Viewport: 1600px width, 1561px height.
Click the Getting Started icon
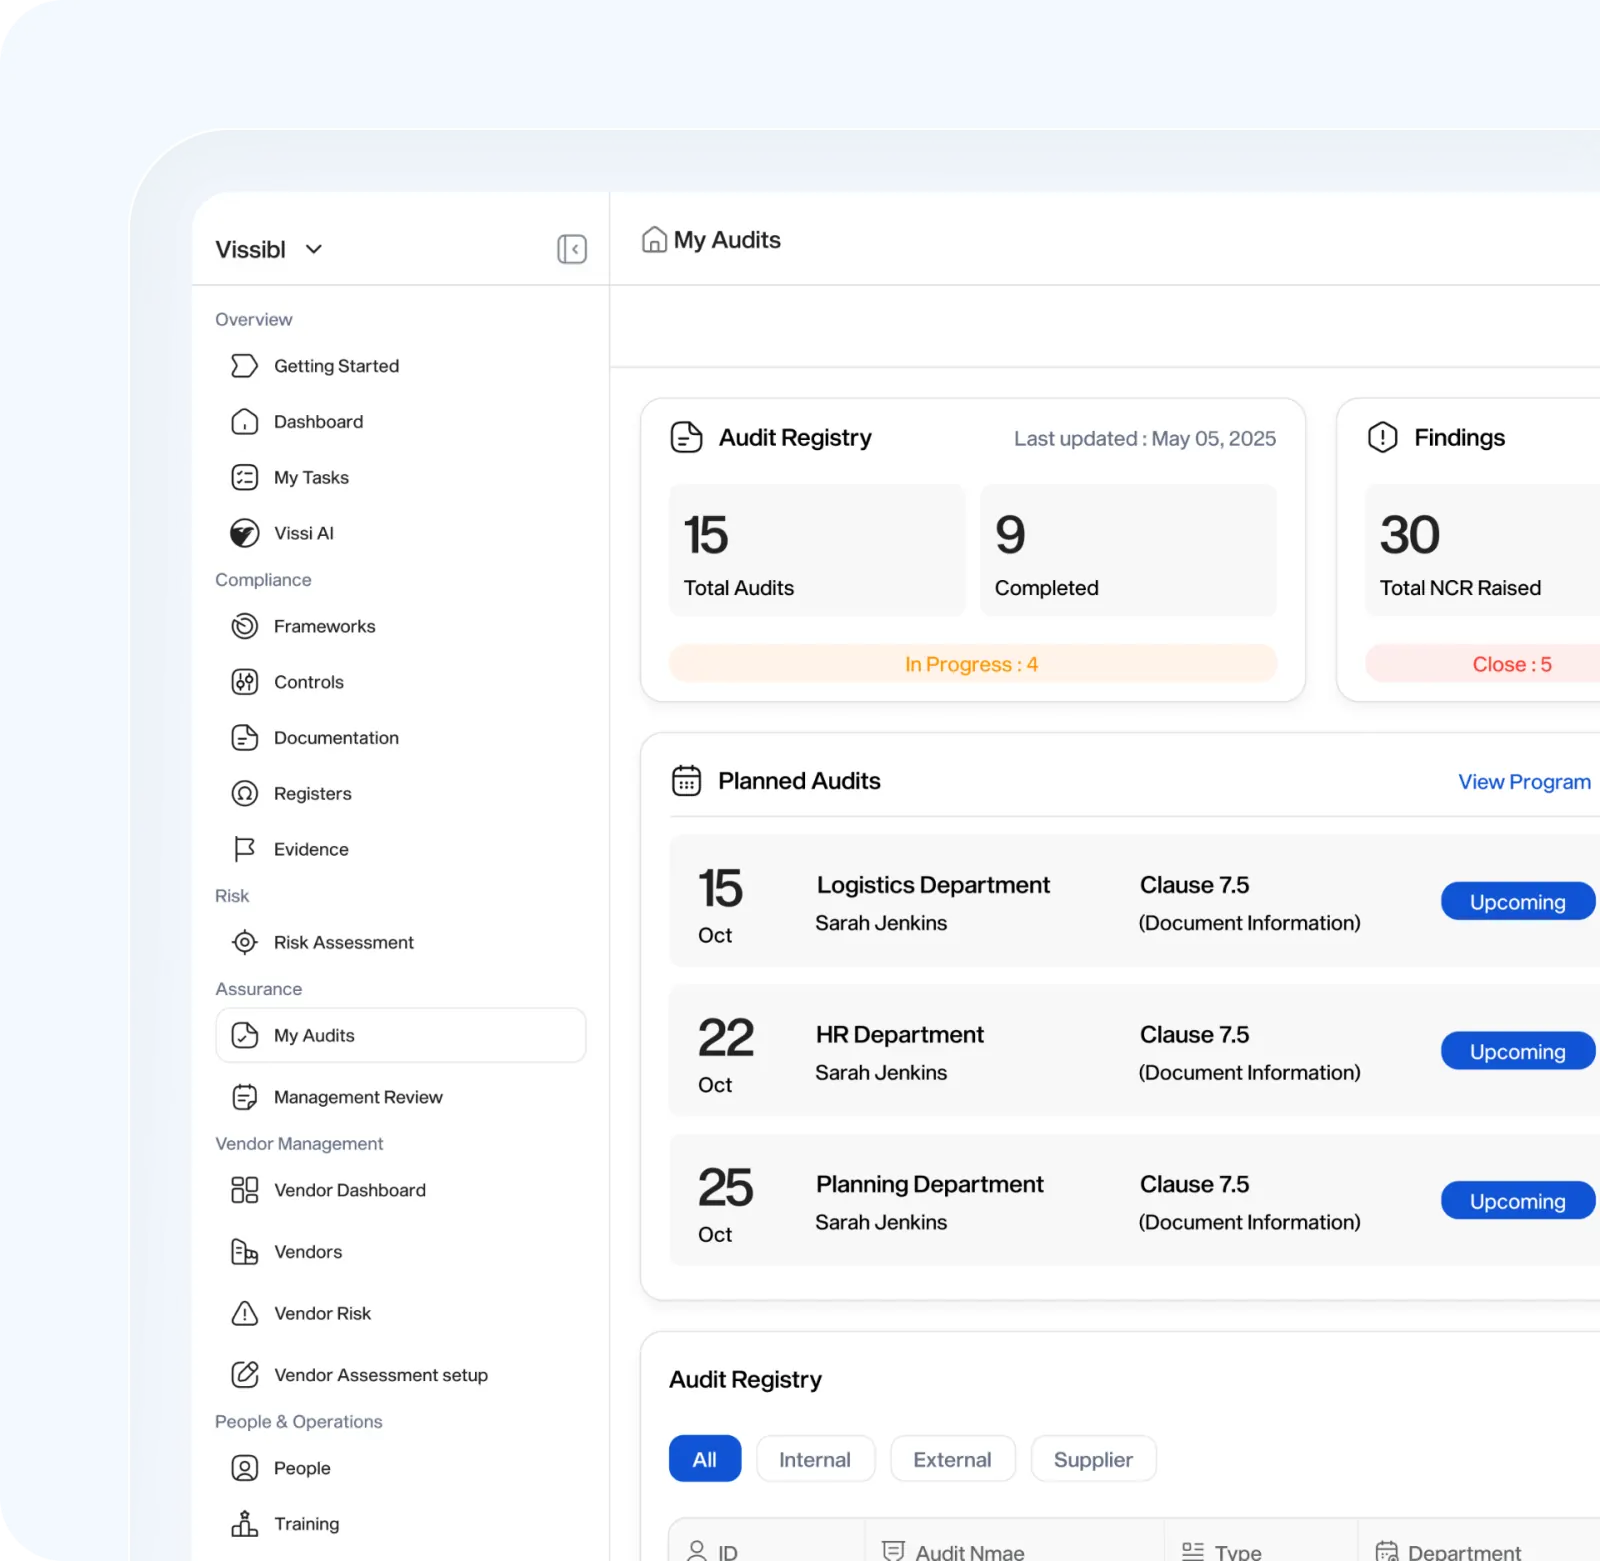[244, 366]
